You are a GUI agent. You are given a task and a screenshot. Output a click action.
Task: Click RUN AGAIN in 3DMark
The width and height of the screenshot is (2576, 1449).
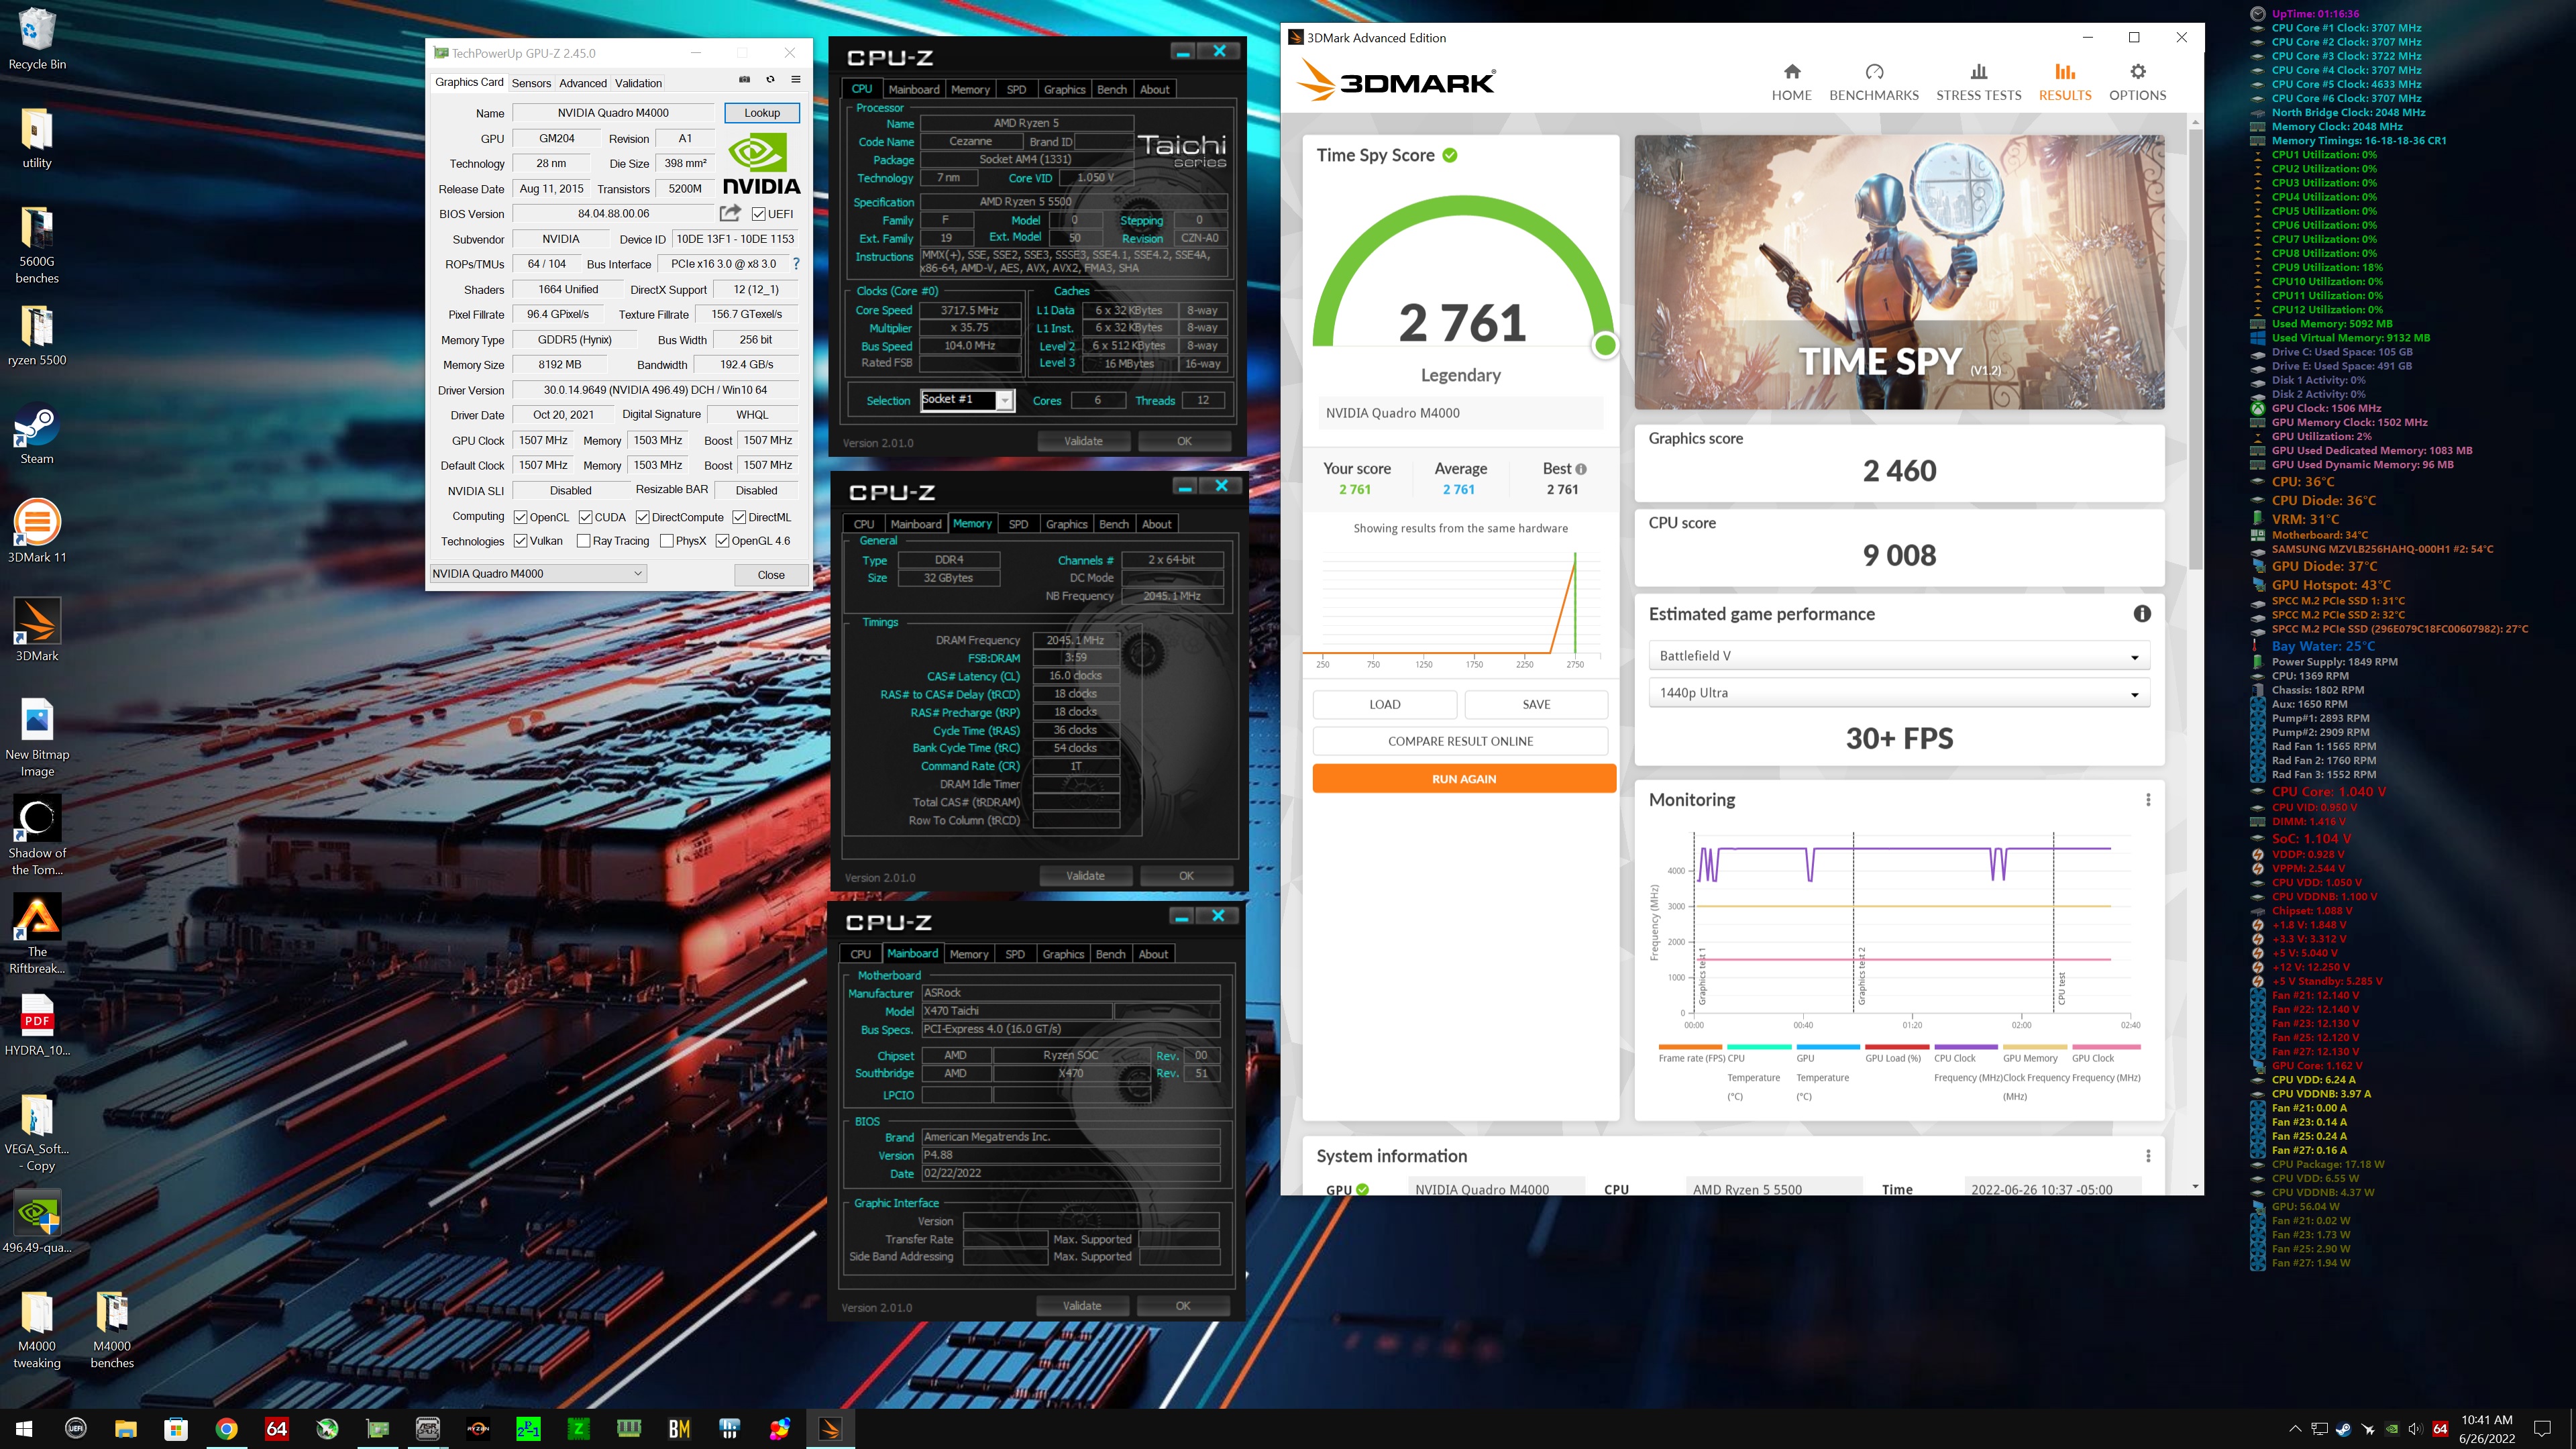coord(1464,779)
